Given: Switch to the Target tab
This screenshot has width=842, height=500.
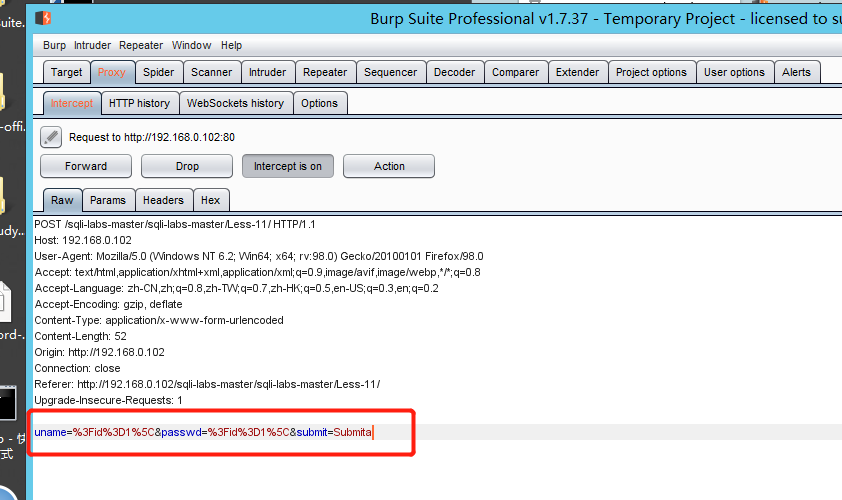Looking at the screenshot, I should (x=67, y=72).
